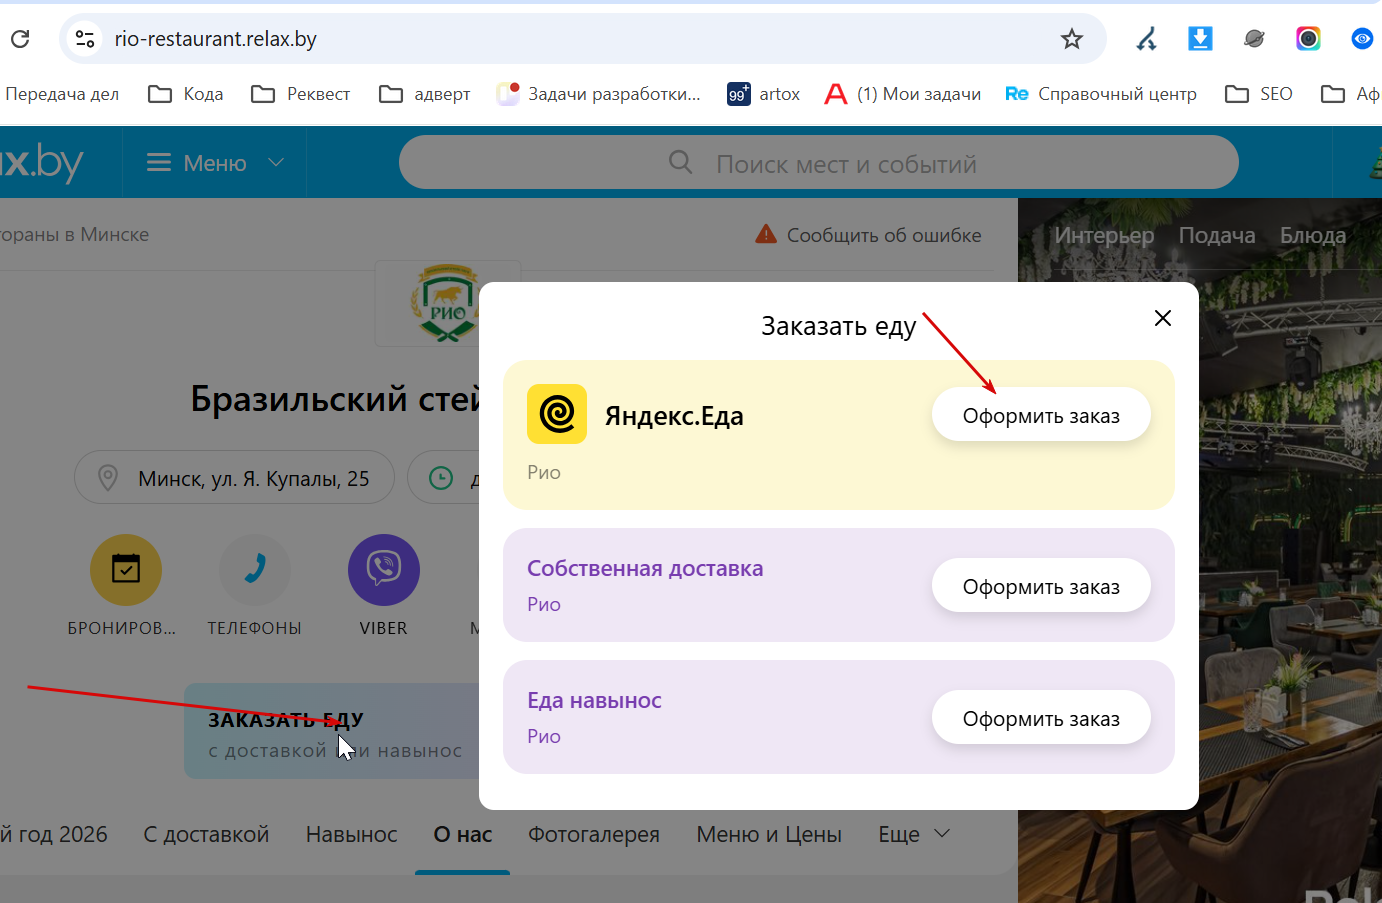This screenshot has height=903, width=1382.
Task: Click the Собственная доставка heading
Action: click(645, 568)
